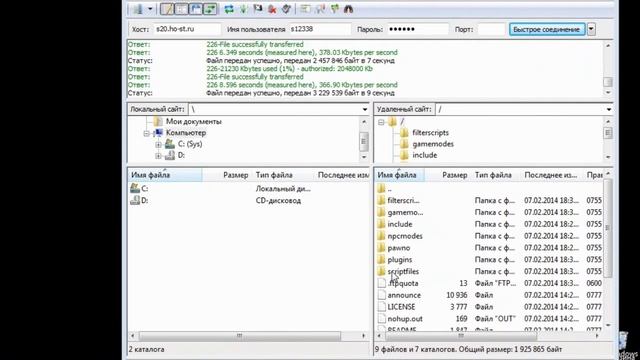
Task: Open the Site Manager dropdown arrow
Action: pyautogui.click(x=150, y=9)
